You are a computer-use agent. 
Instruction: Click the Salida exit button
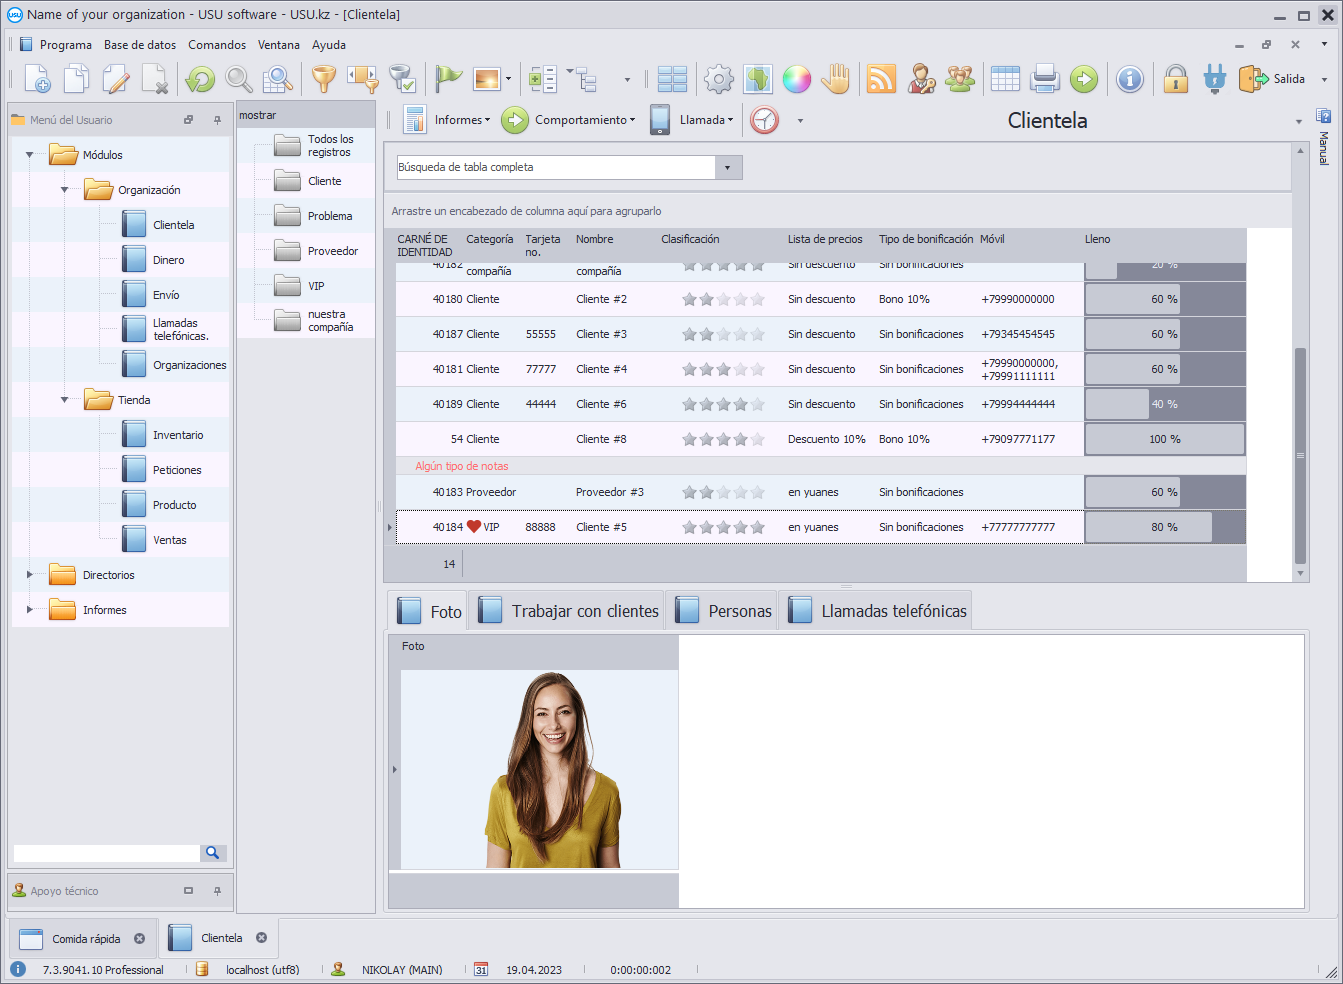(1272, 79)
